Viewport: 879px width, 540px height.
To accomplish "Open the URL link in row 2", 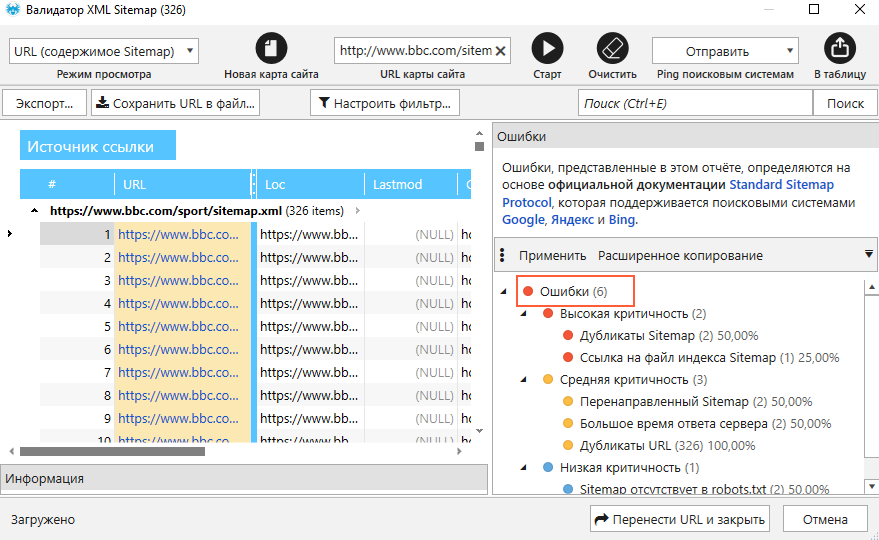I will [x=178, y=257].
